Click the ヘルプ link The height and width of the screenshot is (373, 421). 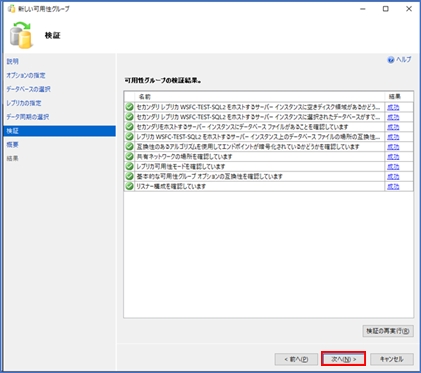404,60
